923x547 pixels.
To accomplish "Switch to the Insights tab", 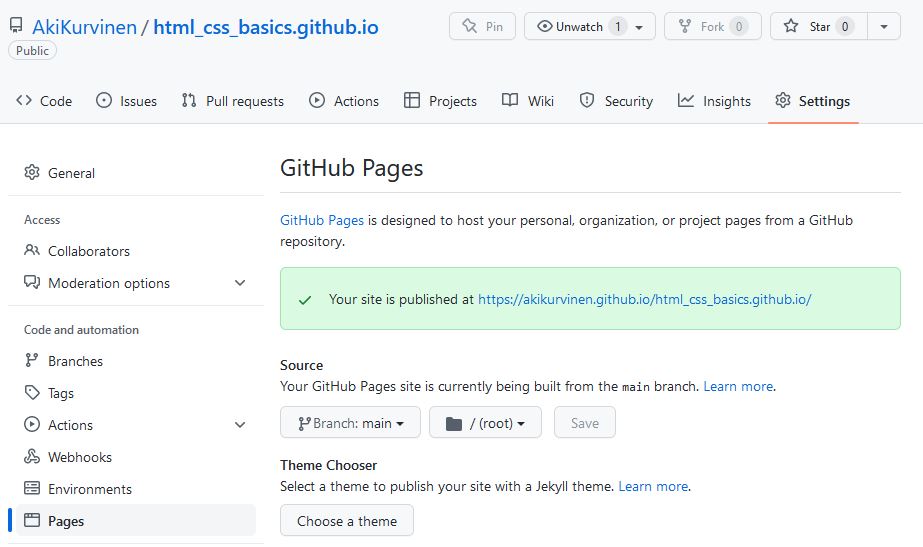I will 714,101.
